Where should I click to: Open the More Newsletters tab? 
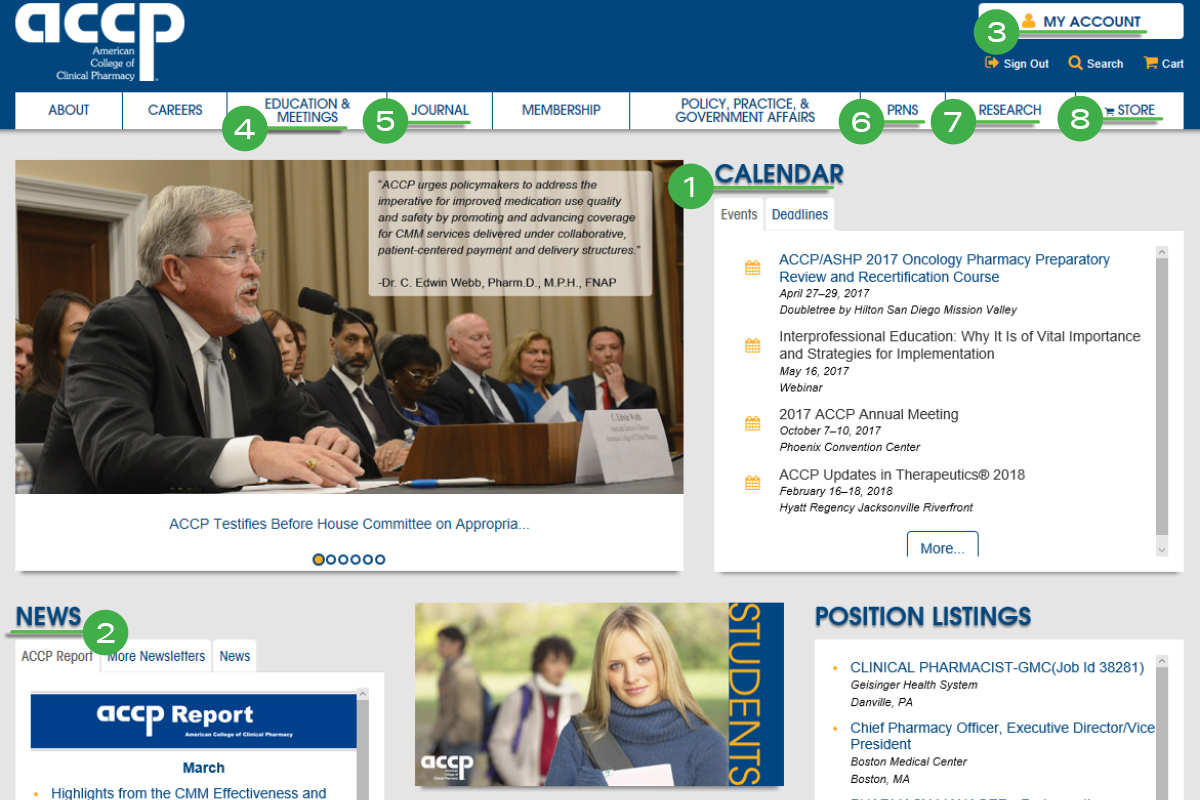click(155, 656)
